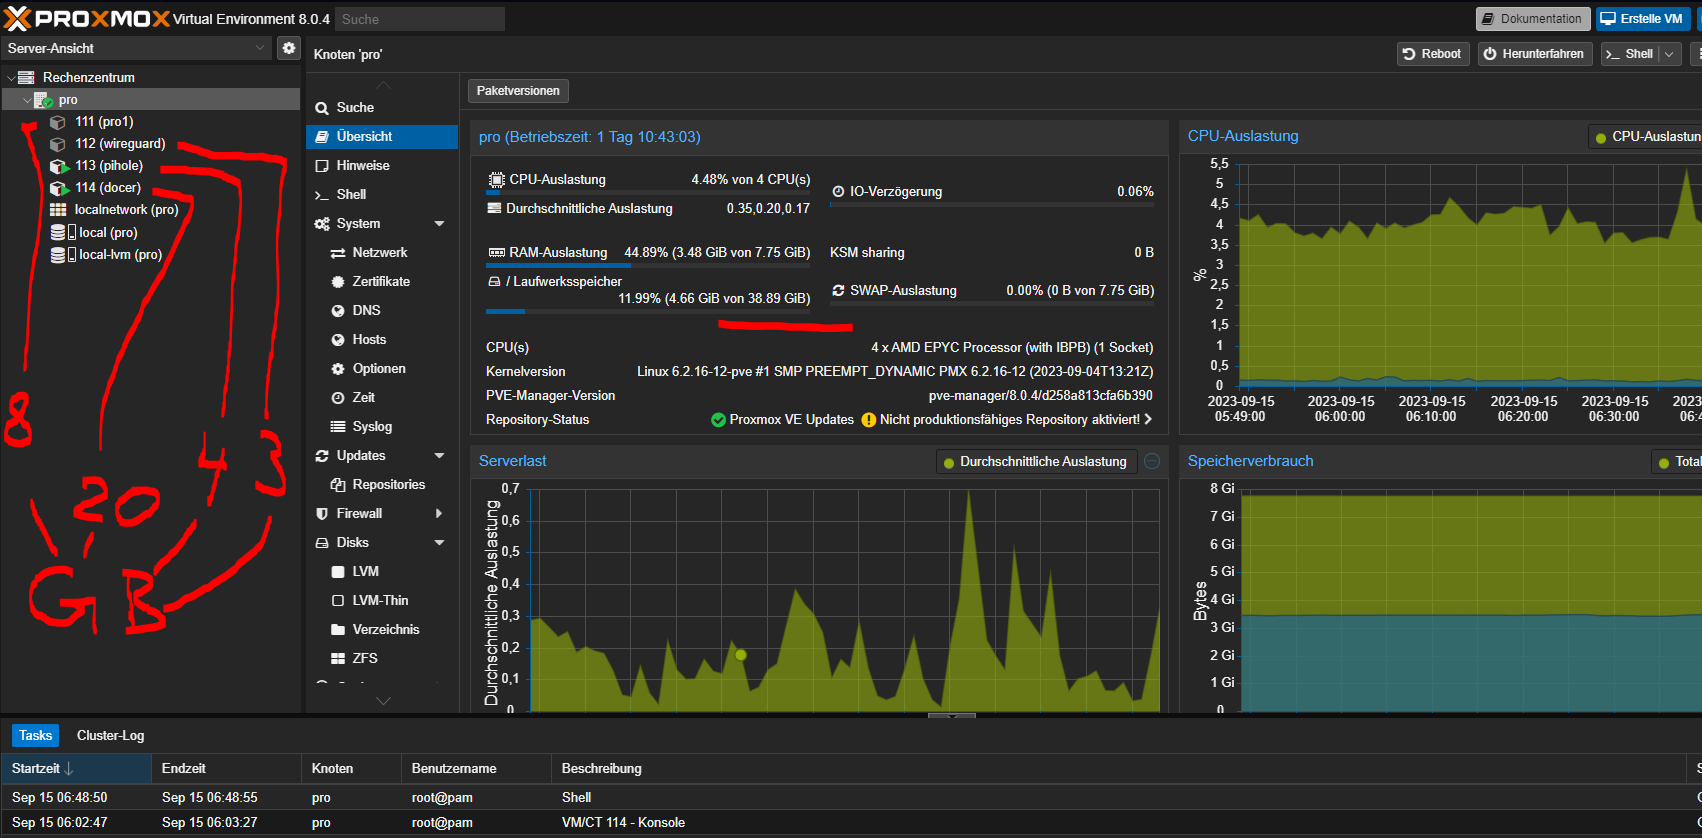Open Dokumentation
This screenshot has height=838, width=1702.
coord(1532,19)
